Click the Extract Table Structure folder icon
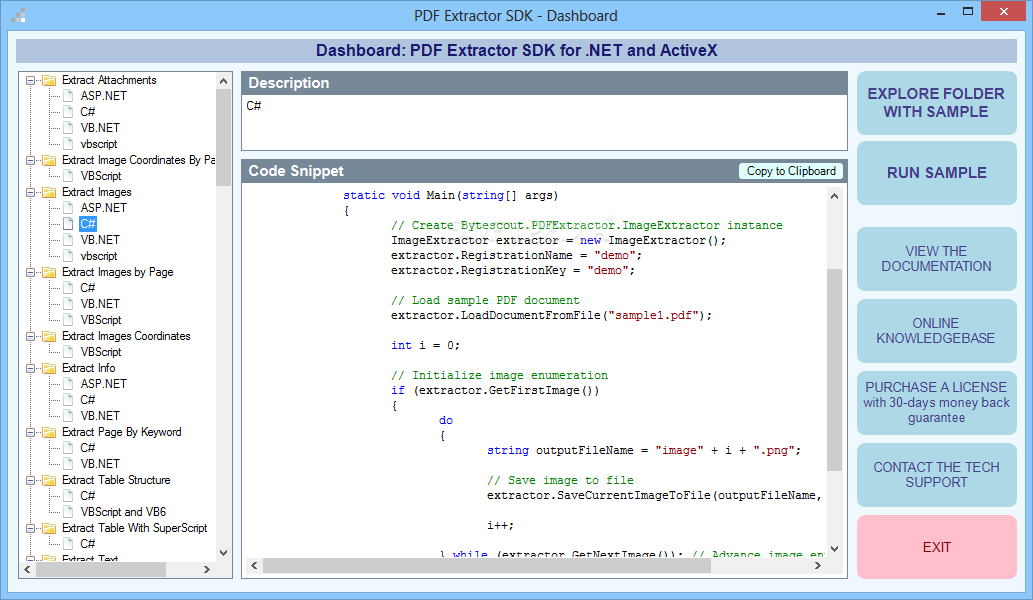 (49, 480)
